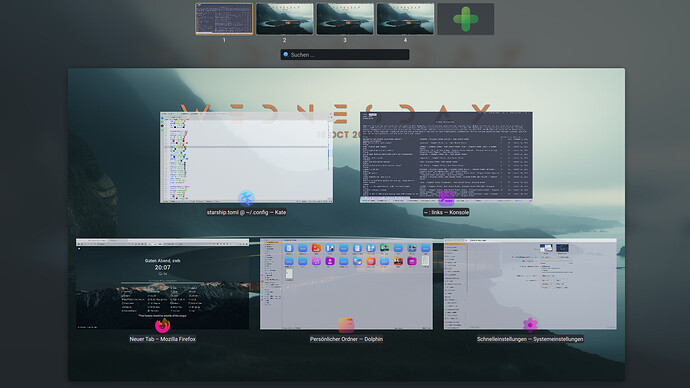
Task: Select the Neuer Tab Firefox window preview
Action: click(x=162, y=284)
